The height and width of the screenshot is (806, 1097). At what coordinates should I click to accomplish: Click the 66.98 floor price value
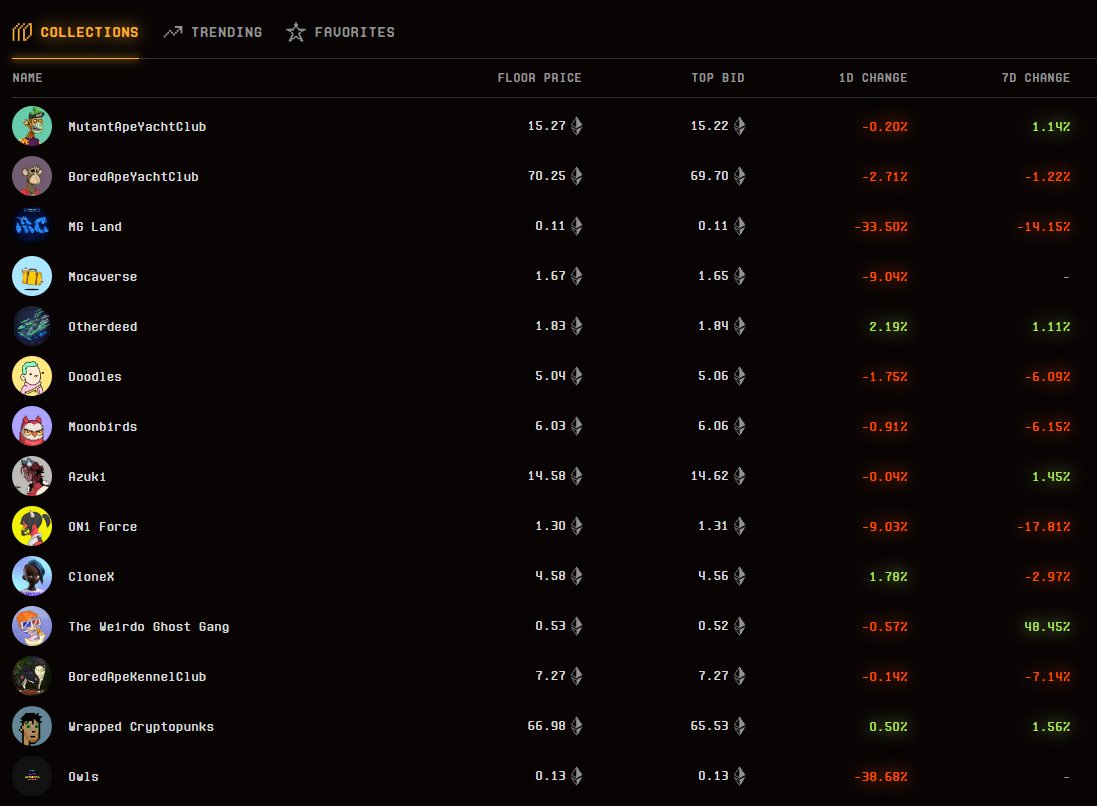pyautogui.click(x=546, y=726)
